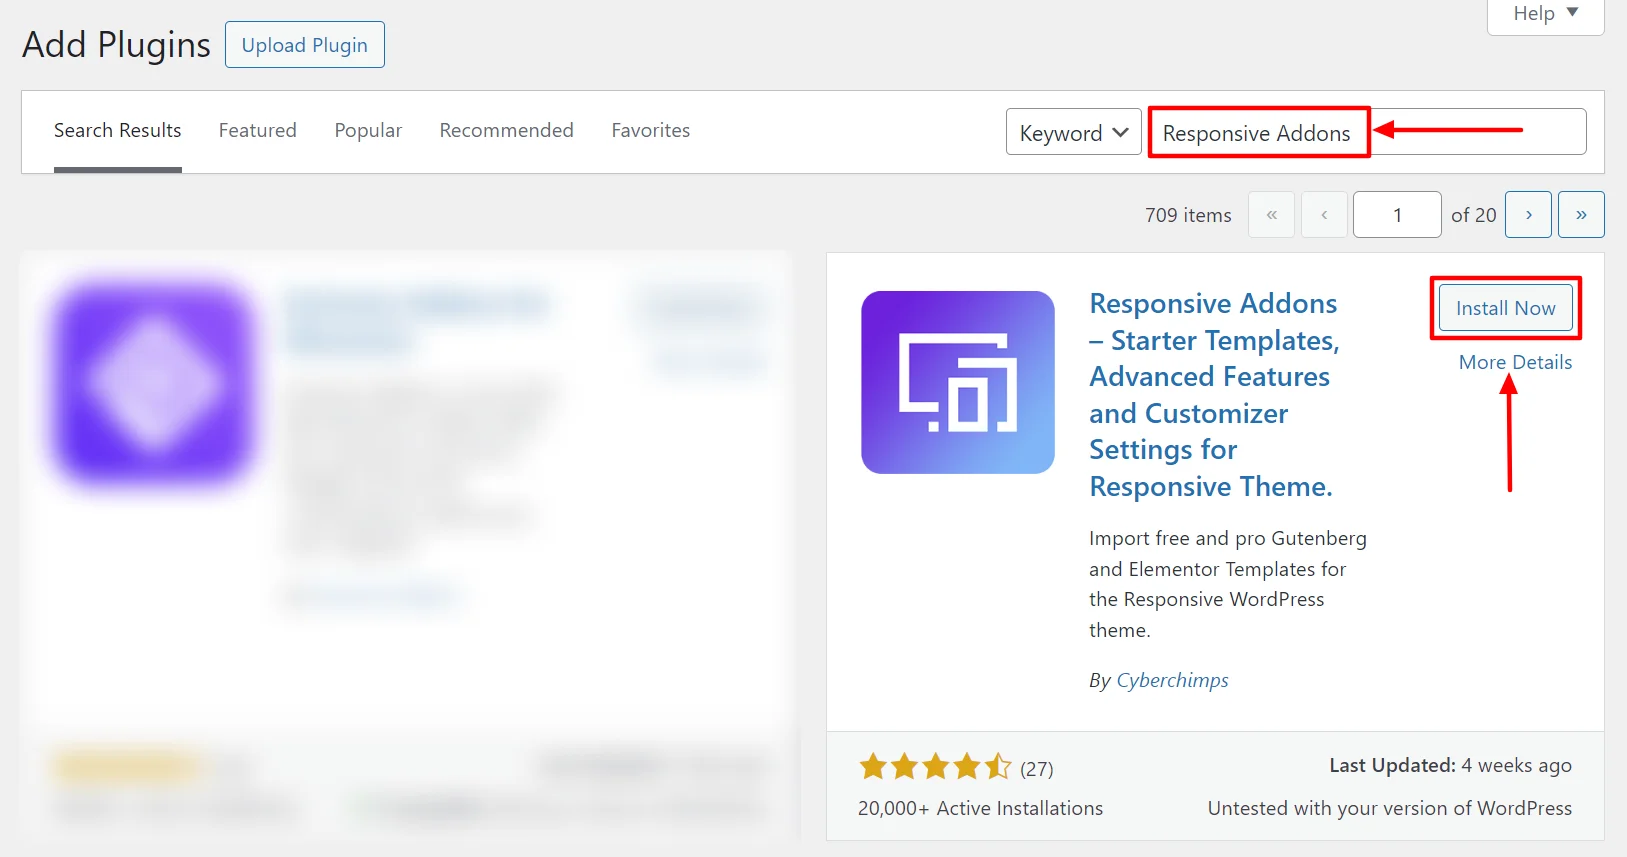Open the Recommended tab
This screenshot has width=1627, height=857.
click(x=506, y=131)
